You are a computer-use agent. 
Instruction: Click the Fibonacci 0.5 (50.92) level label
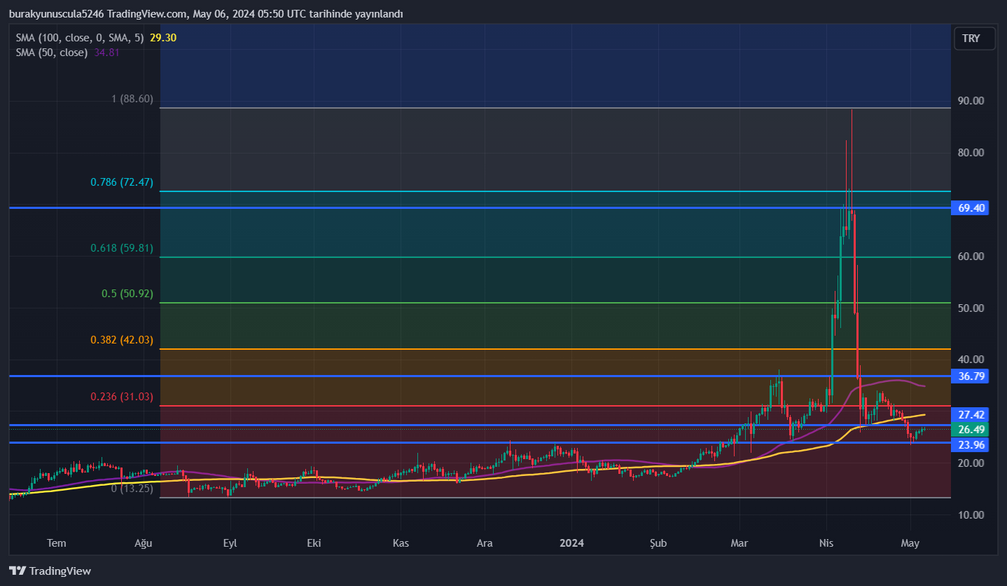pos(127,294)
